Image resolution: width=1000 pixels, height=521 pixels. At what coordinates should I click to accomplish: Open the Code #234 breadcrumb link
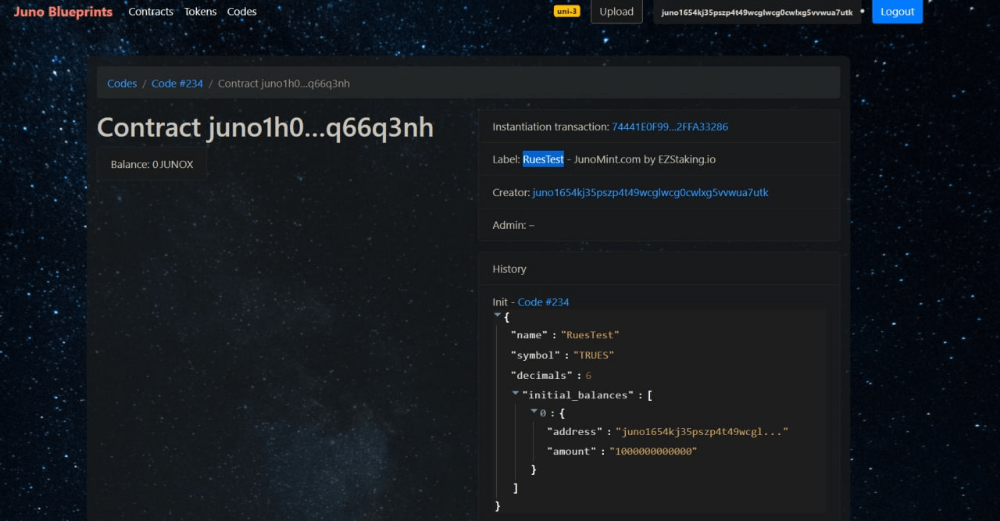(177, 84)
